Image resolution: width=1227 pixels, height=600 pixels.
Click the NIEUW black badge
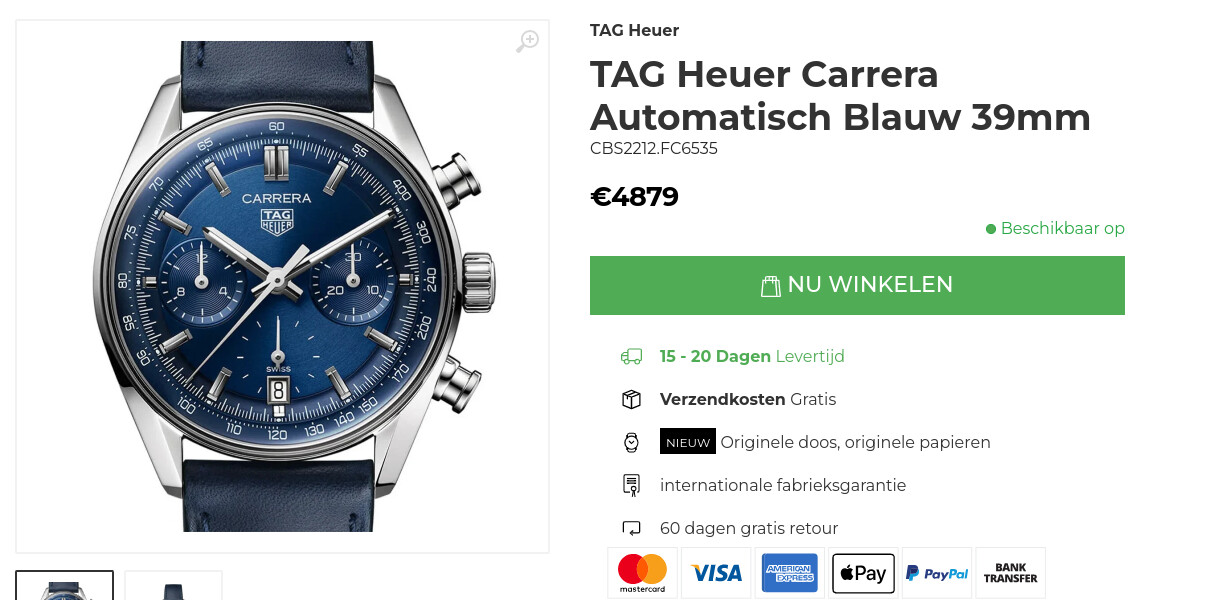[x=688, y=442]
